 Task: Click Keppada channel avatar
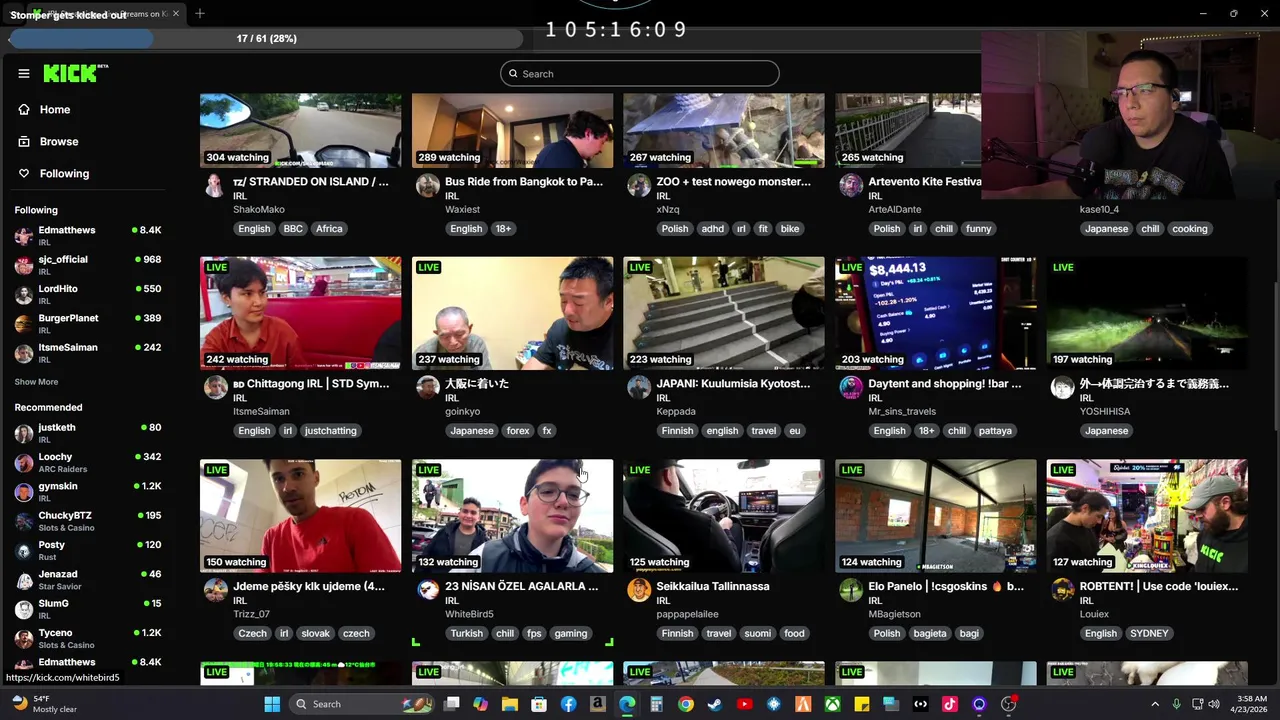tap(639, 387)
